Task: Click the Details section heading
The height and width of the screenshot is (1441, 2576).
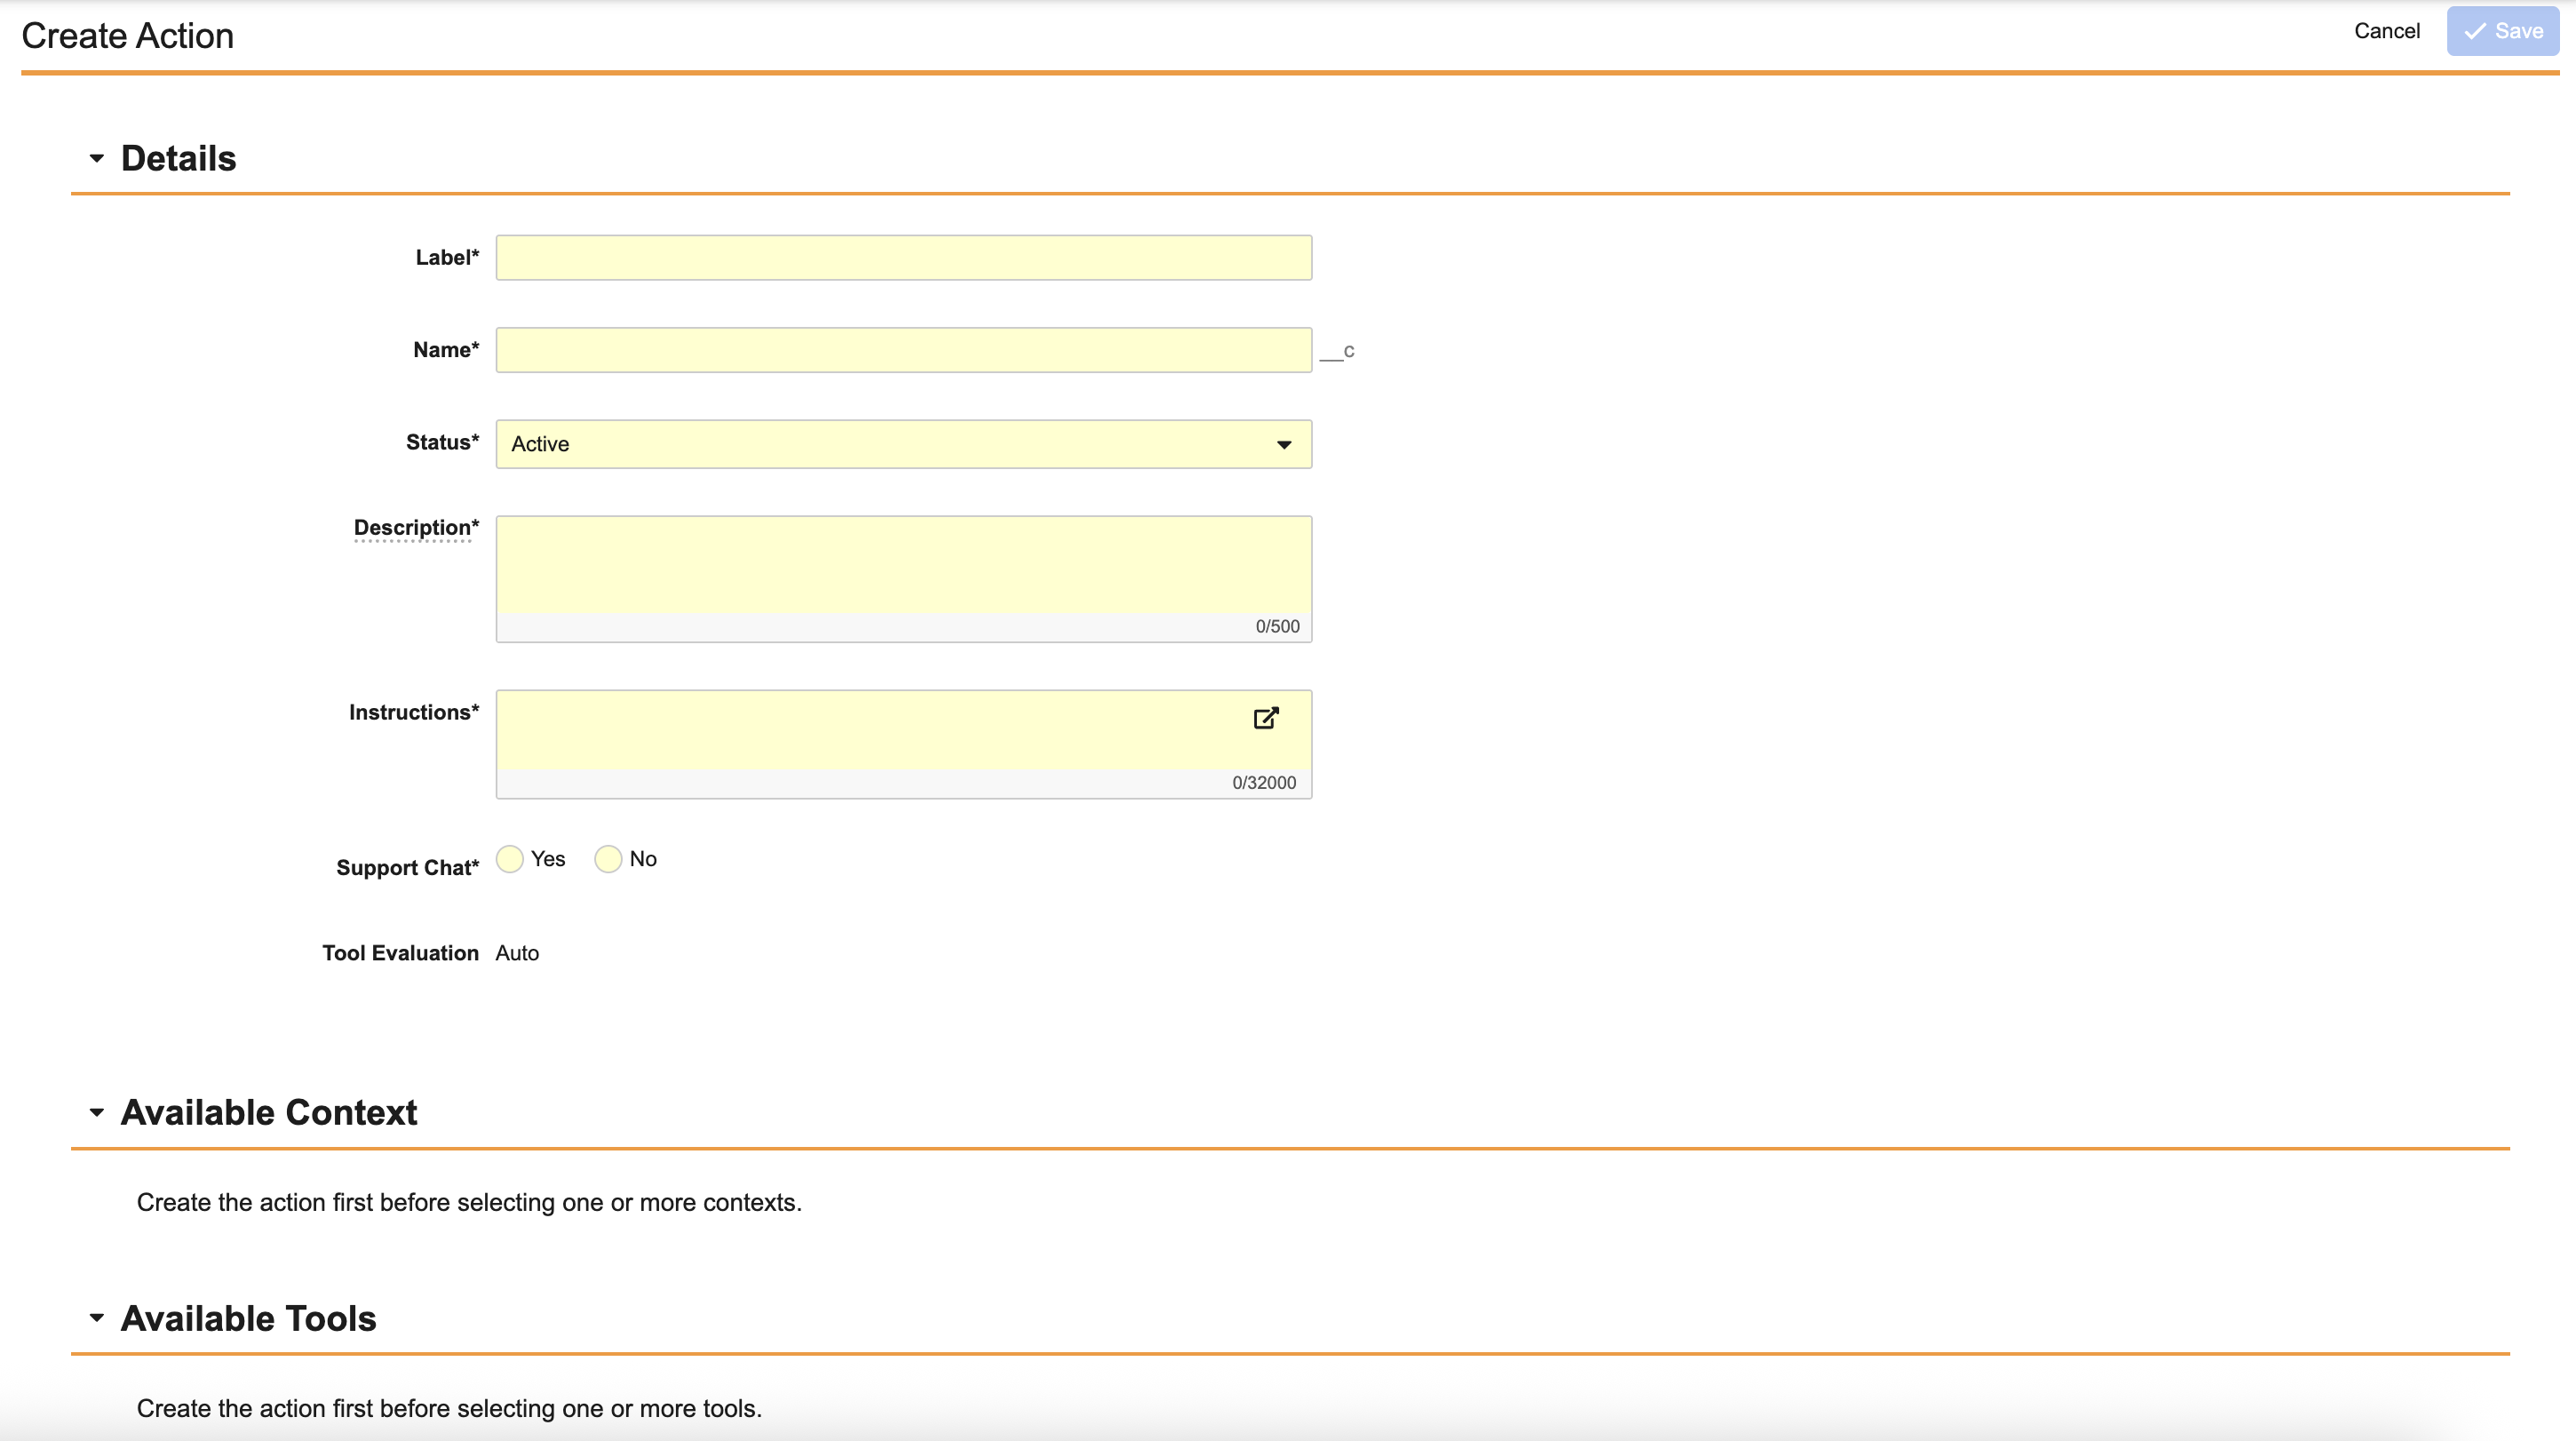Action: (178, 158)
